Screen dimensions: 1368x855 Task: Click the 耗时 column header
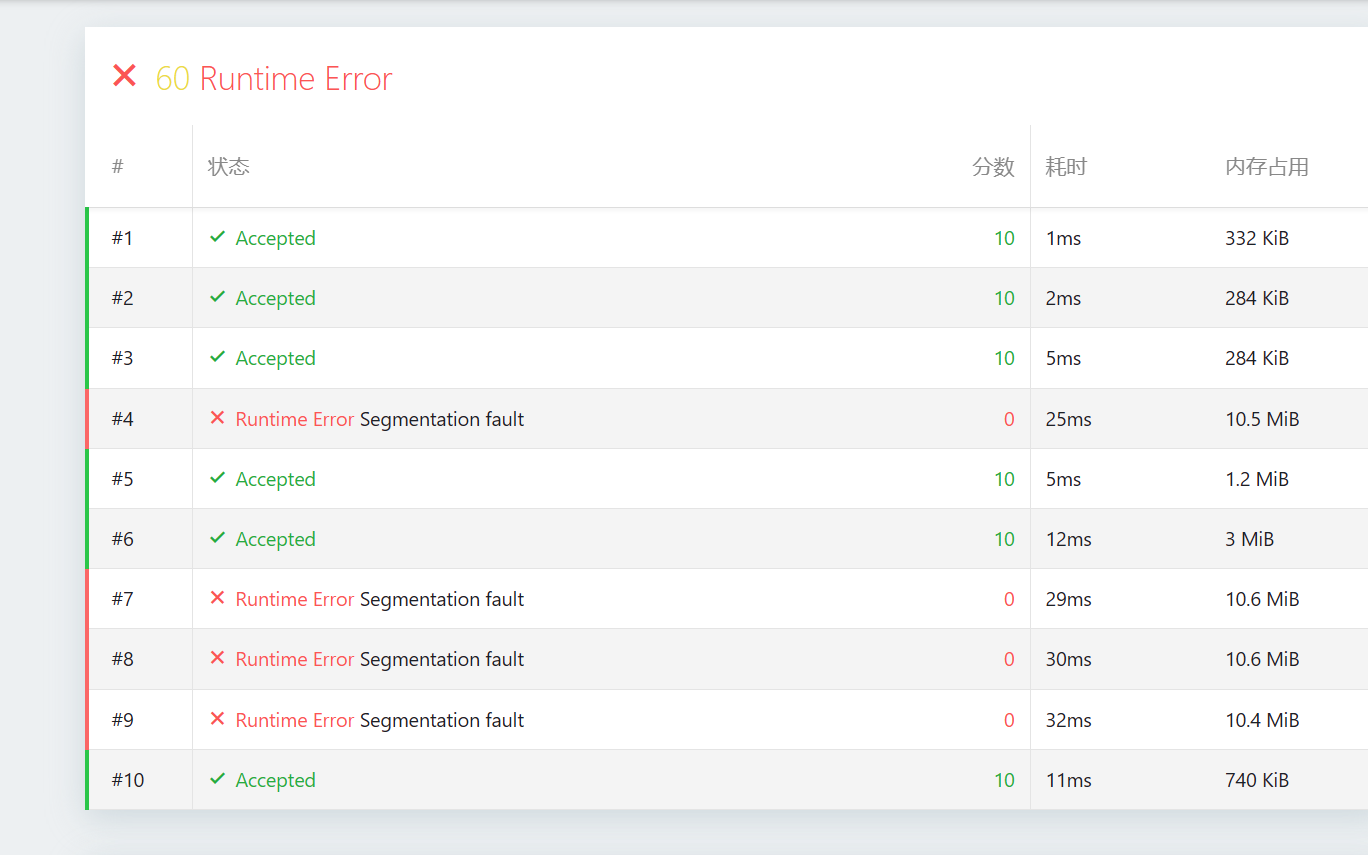1066,167
